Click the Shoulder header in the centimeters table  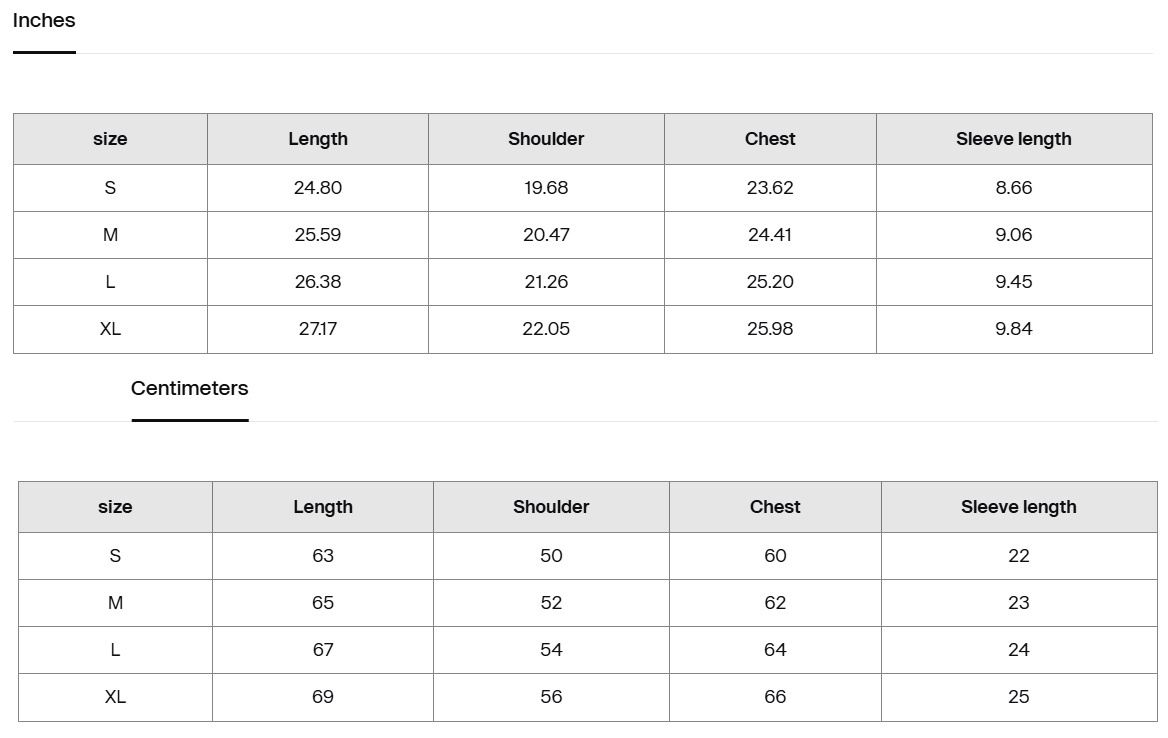pyautogui.click(x=551, y=507)
